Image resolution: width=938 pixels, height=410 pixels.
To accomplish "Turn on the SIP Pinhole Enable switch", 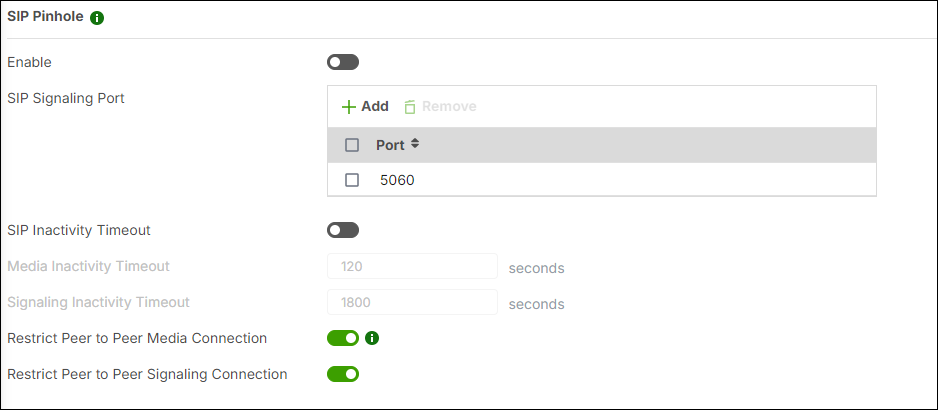I will (342, 62).
